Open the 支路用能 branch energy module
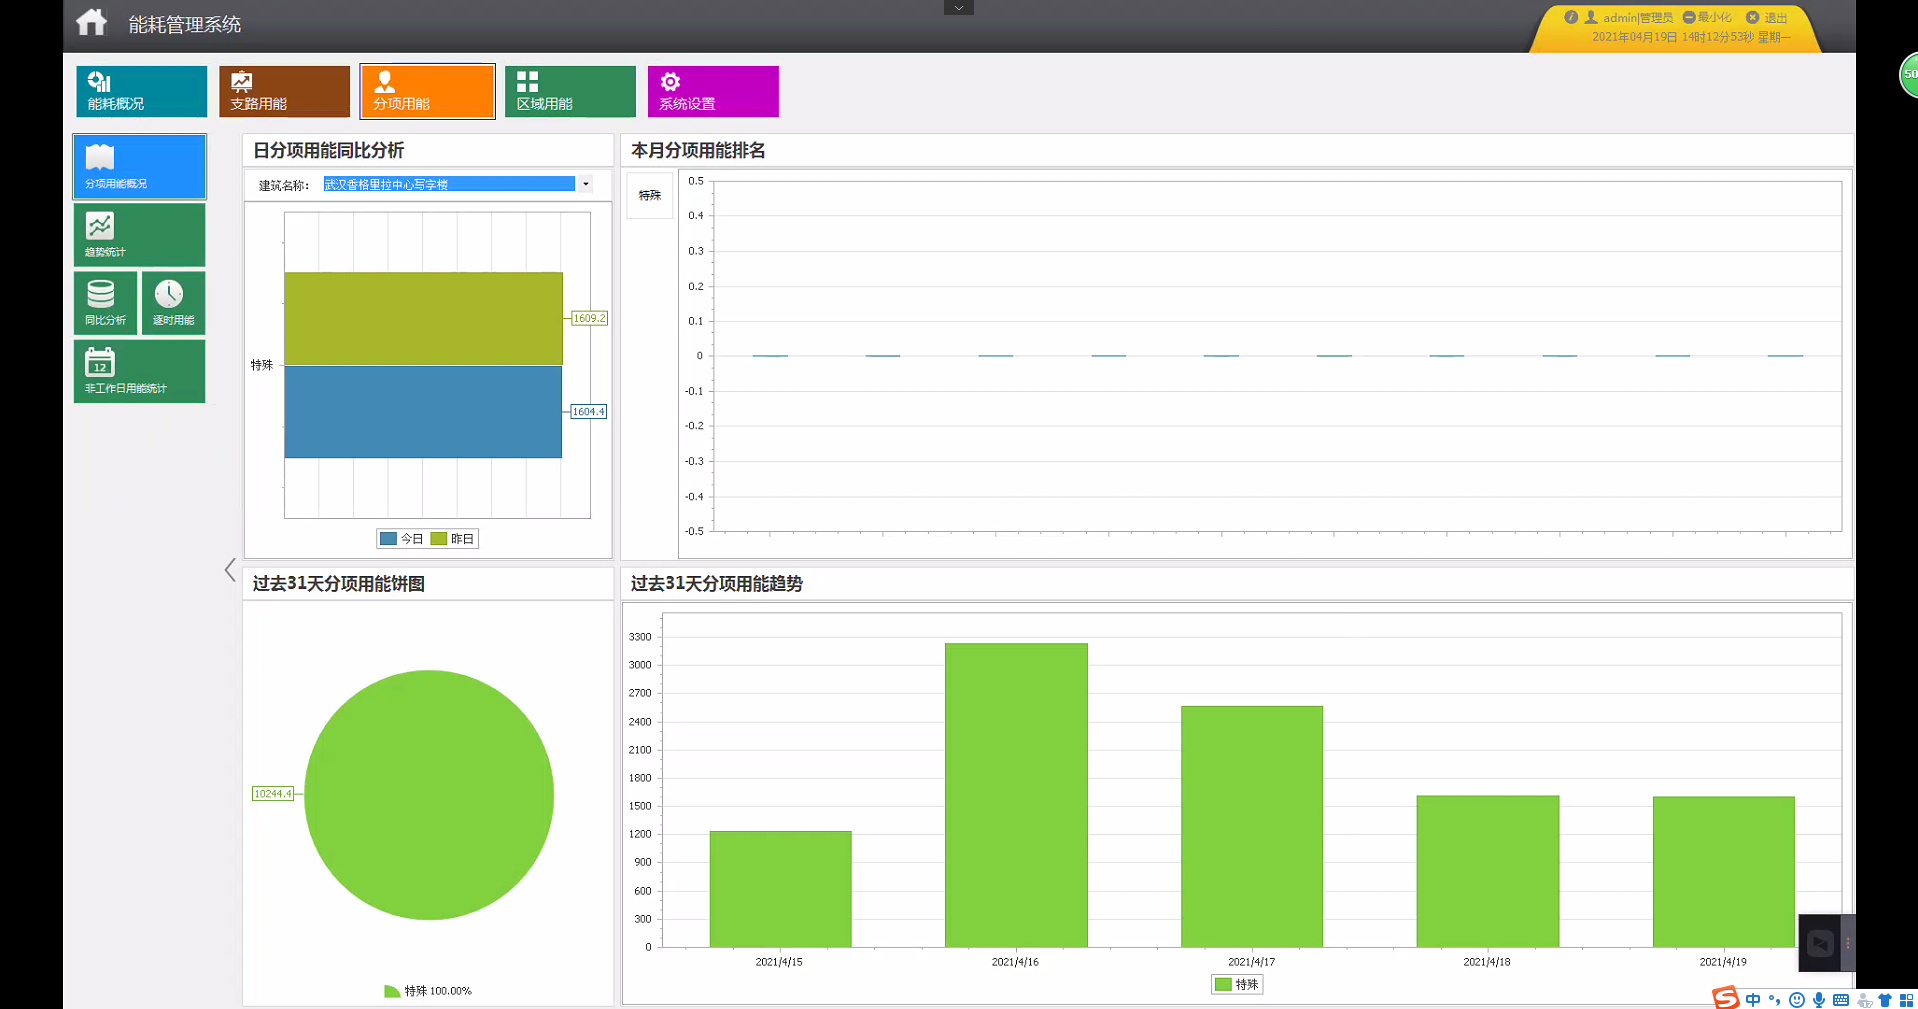Screen dimensions: 1918x1009 click(x=284, y=91)
